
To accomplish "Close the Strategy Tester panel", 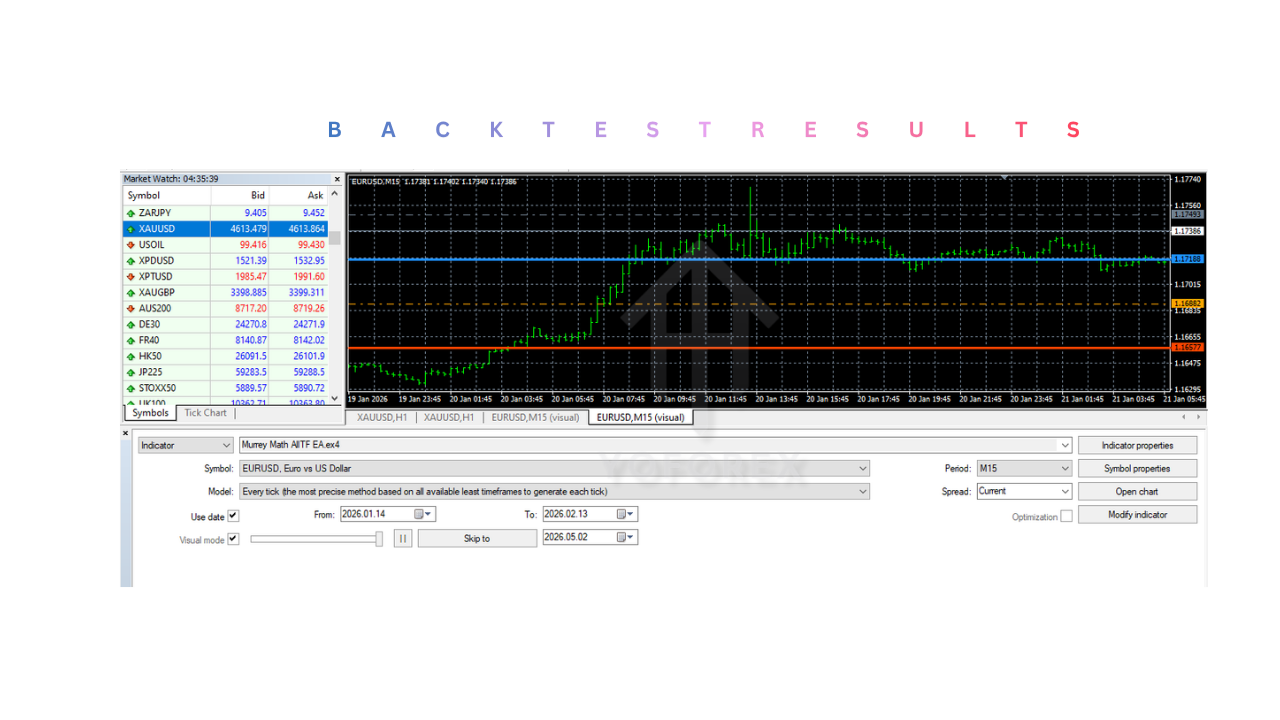I will [x=126, y=433].
